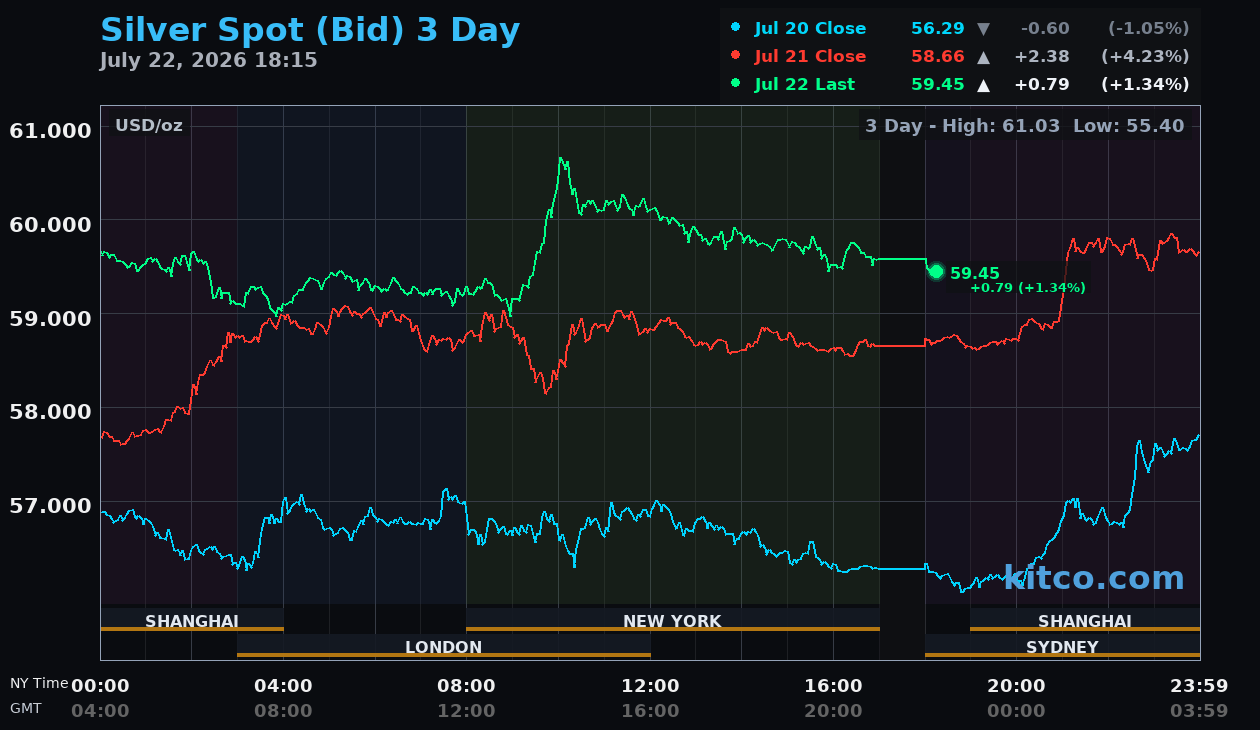Click the Jul 20 Close label

[x=810, y=29]
